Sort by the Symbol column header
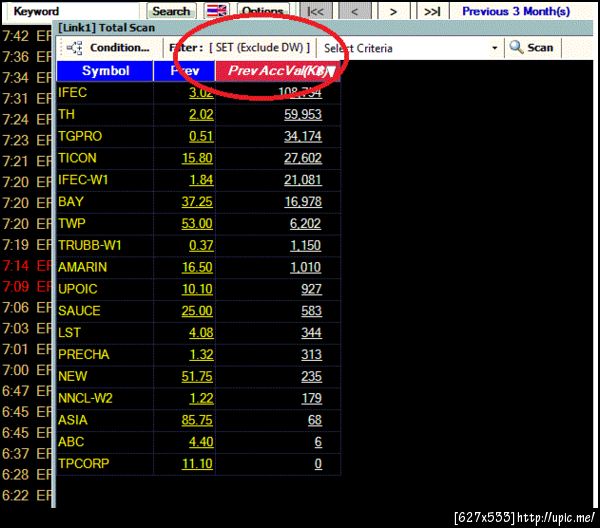The height and width of the screenshot is (528, 600). coord(105,71)
